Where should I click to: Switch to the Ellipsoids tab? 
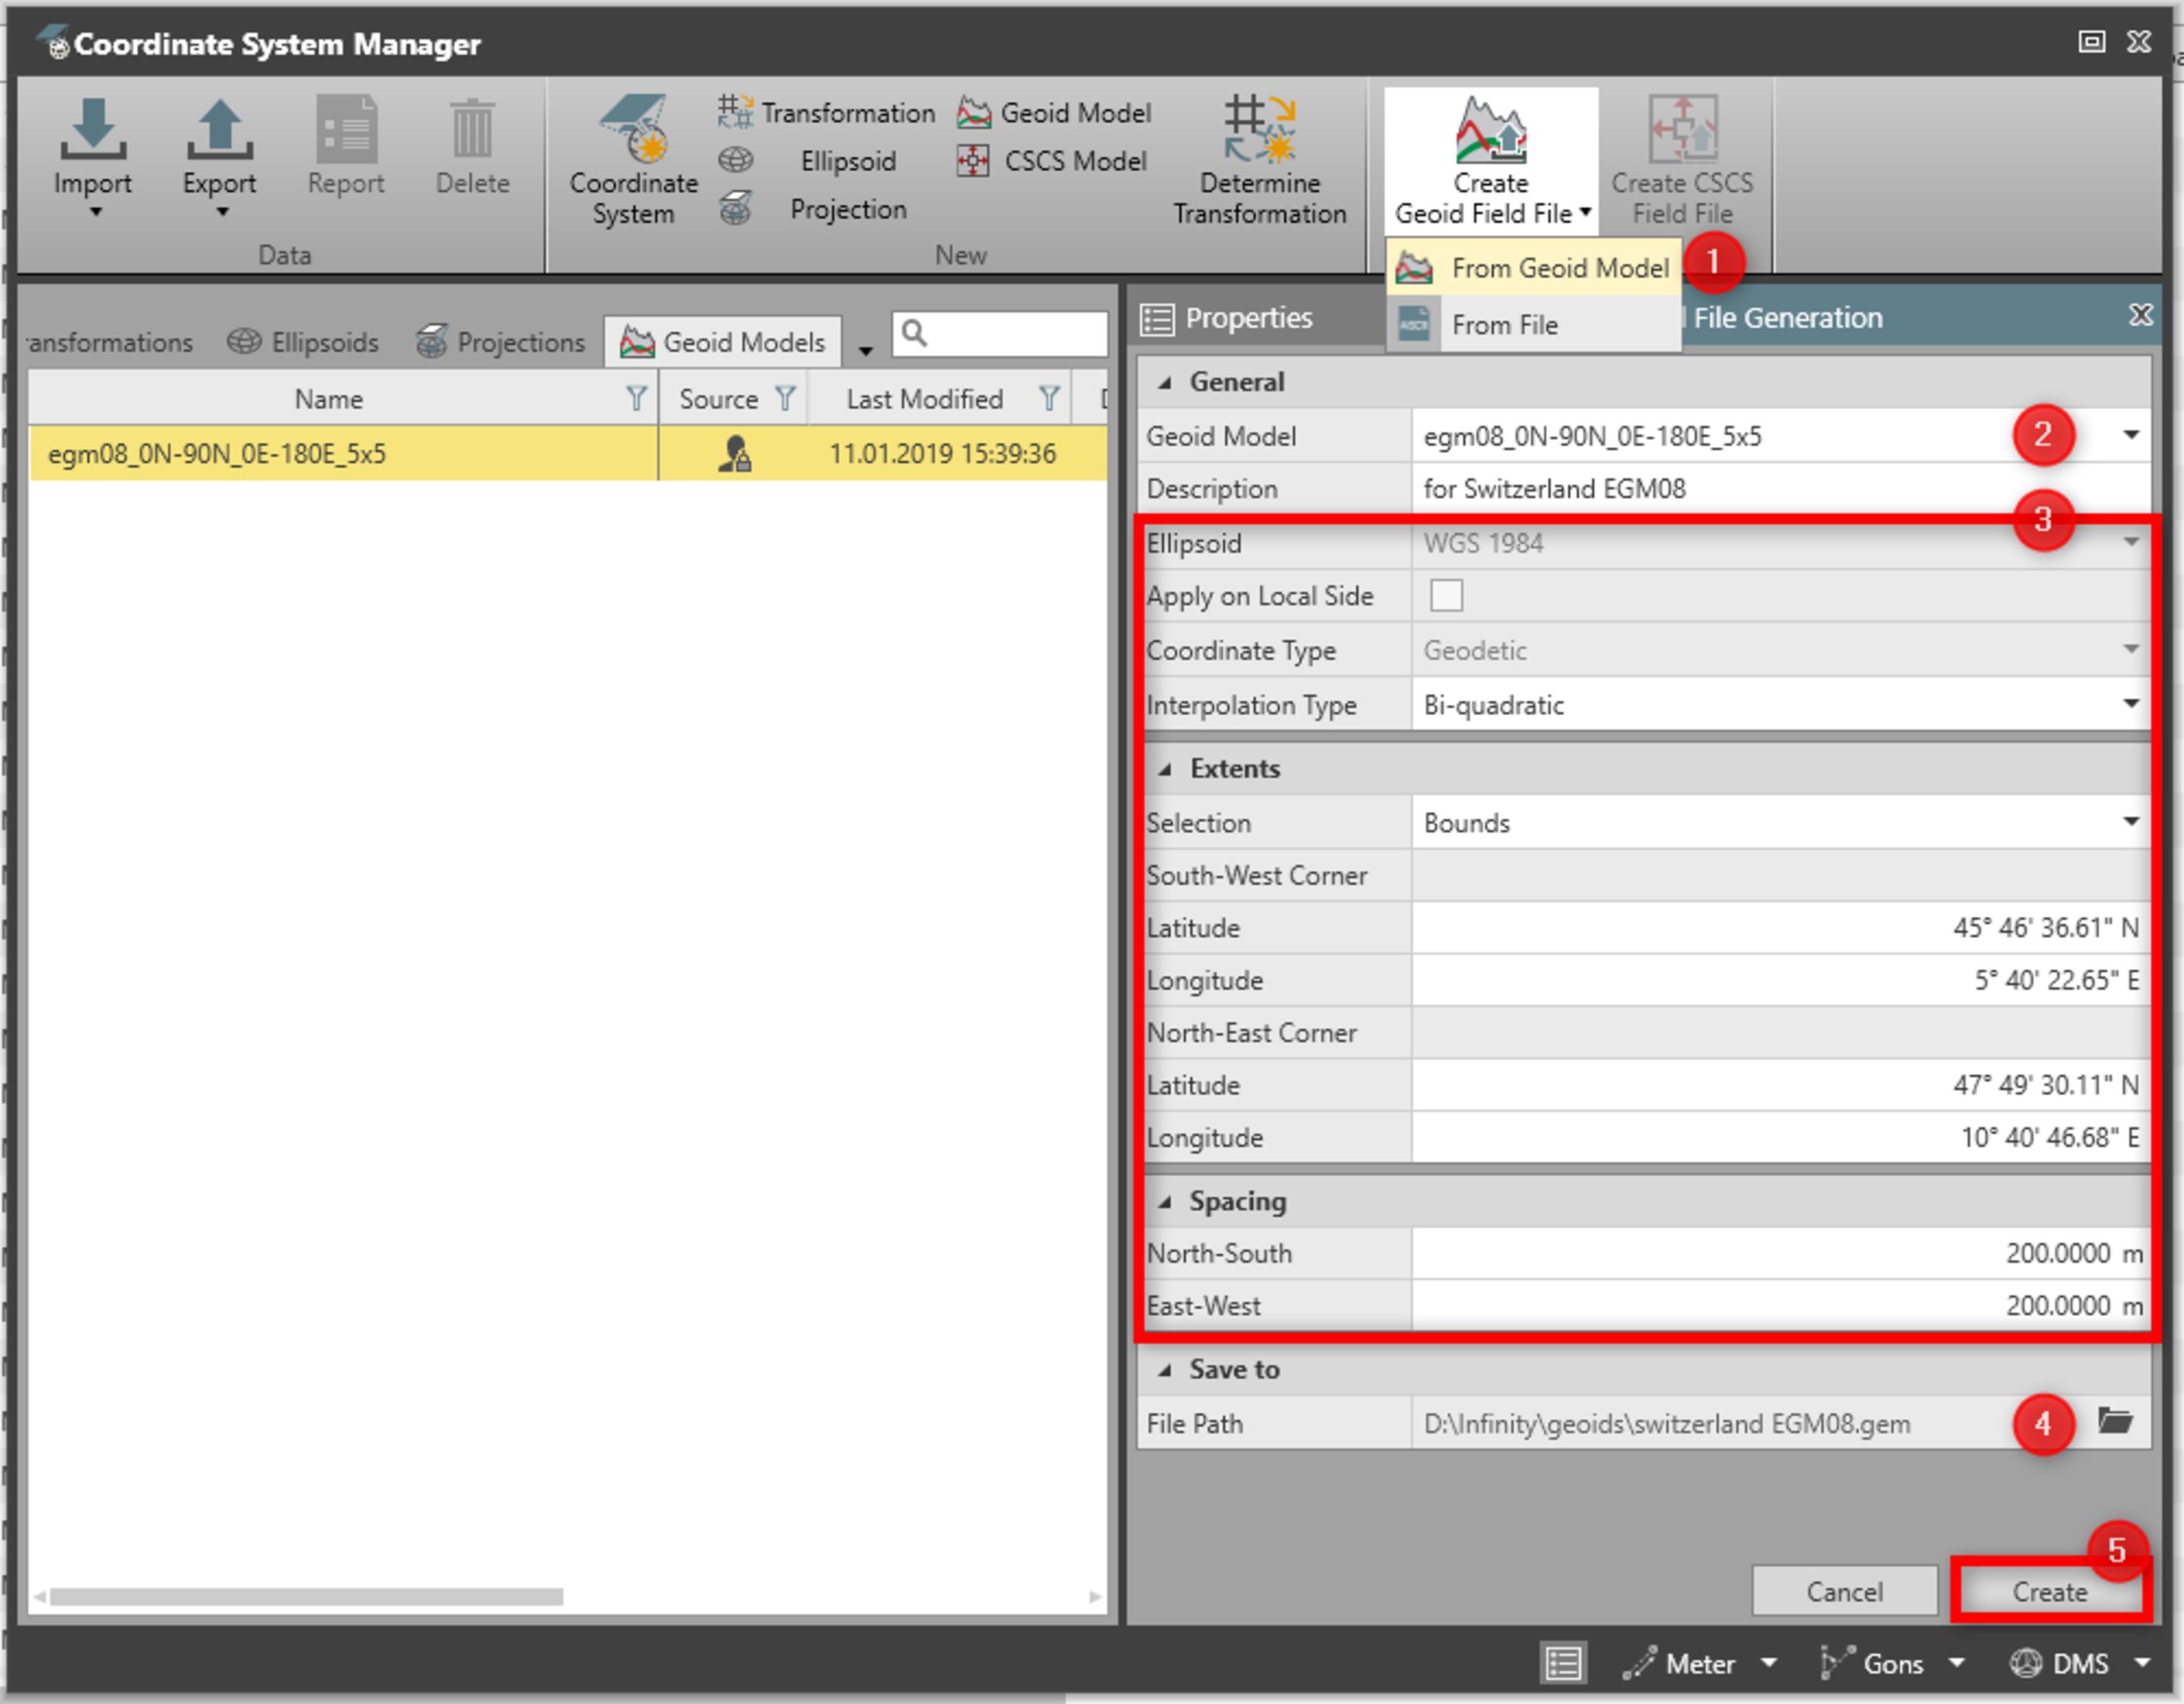(302, 342)
